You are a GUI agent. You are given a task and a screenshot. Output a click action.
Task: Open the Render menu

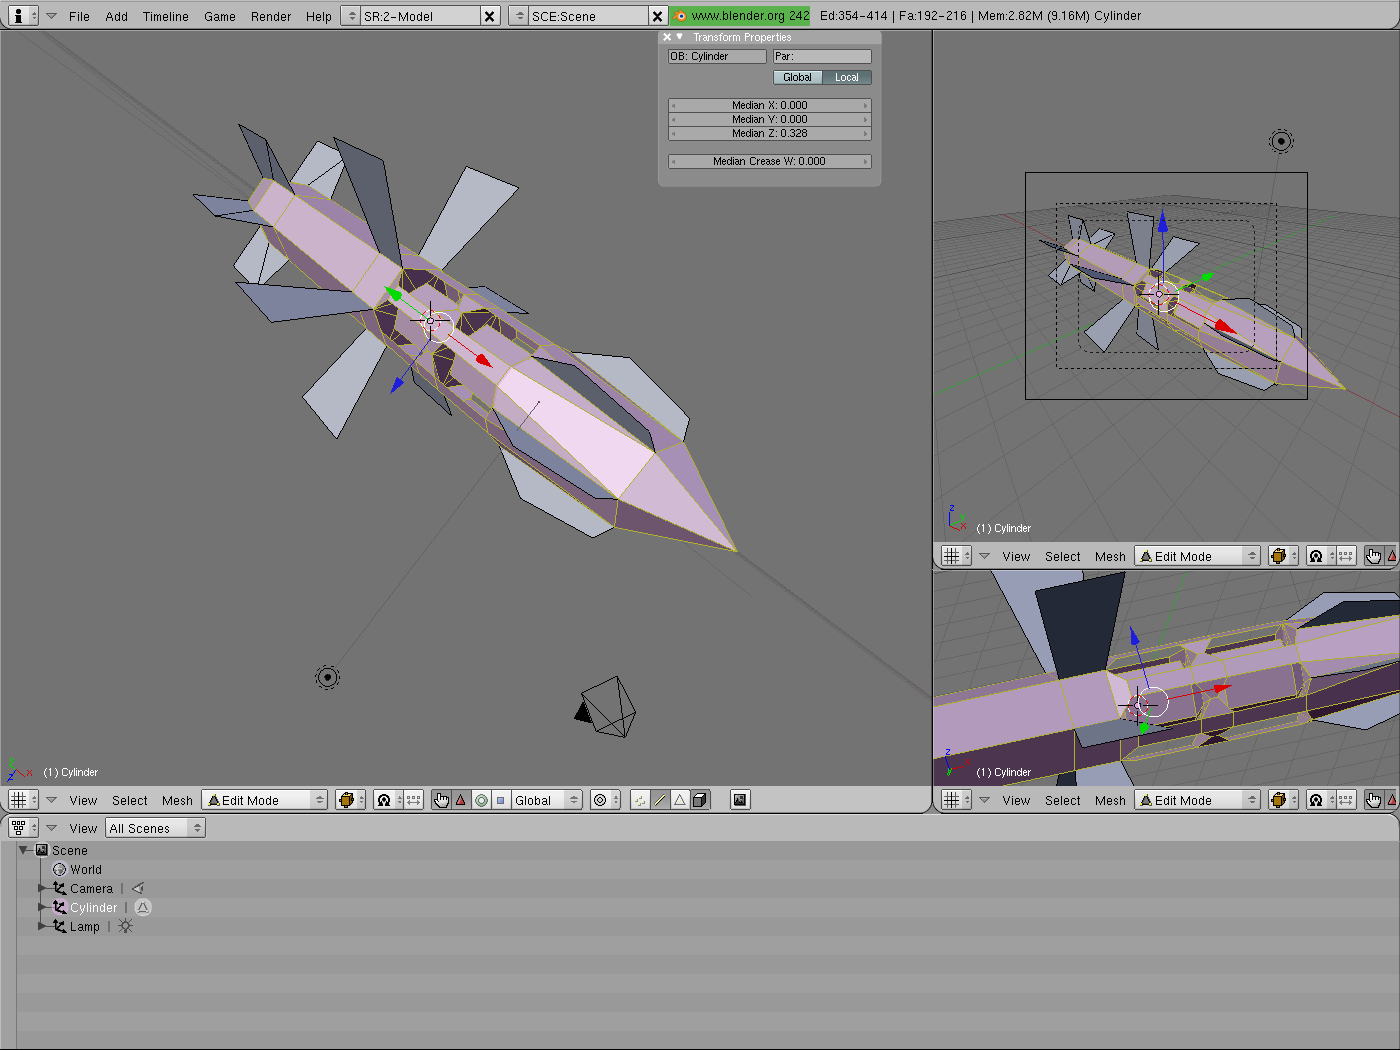[x=270, y=16]
